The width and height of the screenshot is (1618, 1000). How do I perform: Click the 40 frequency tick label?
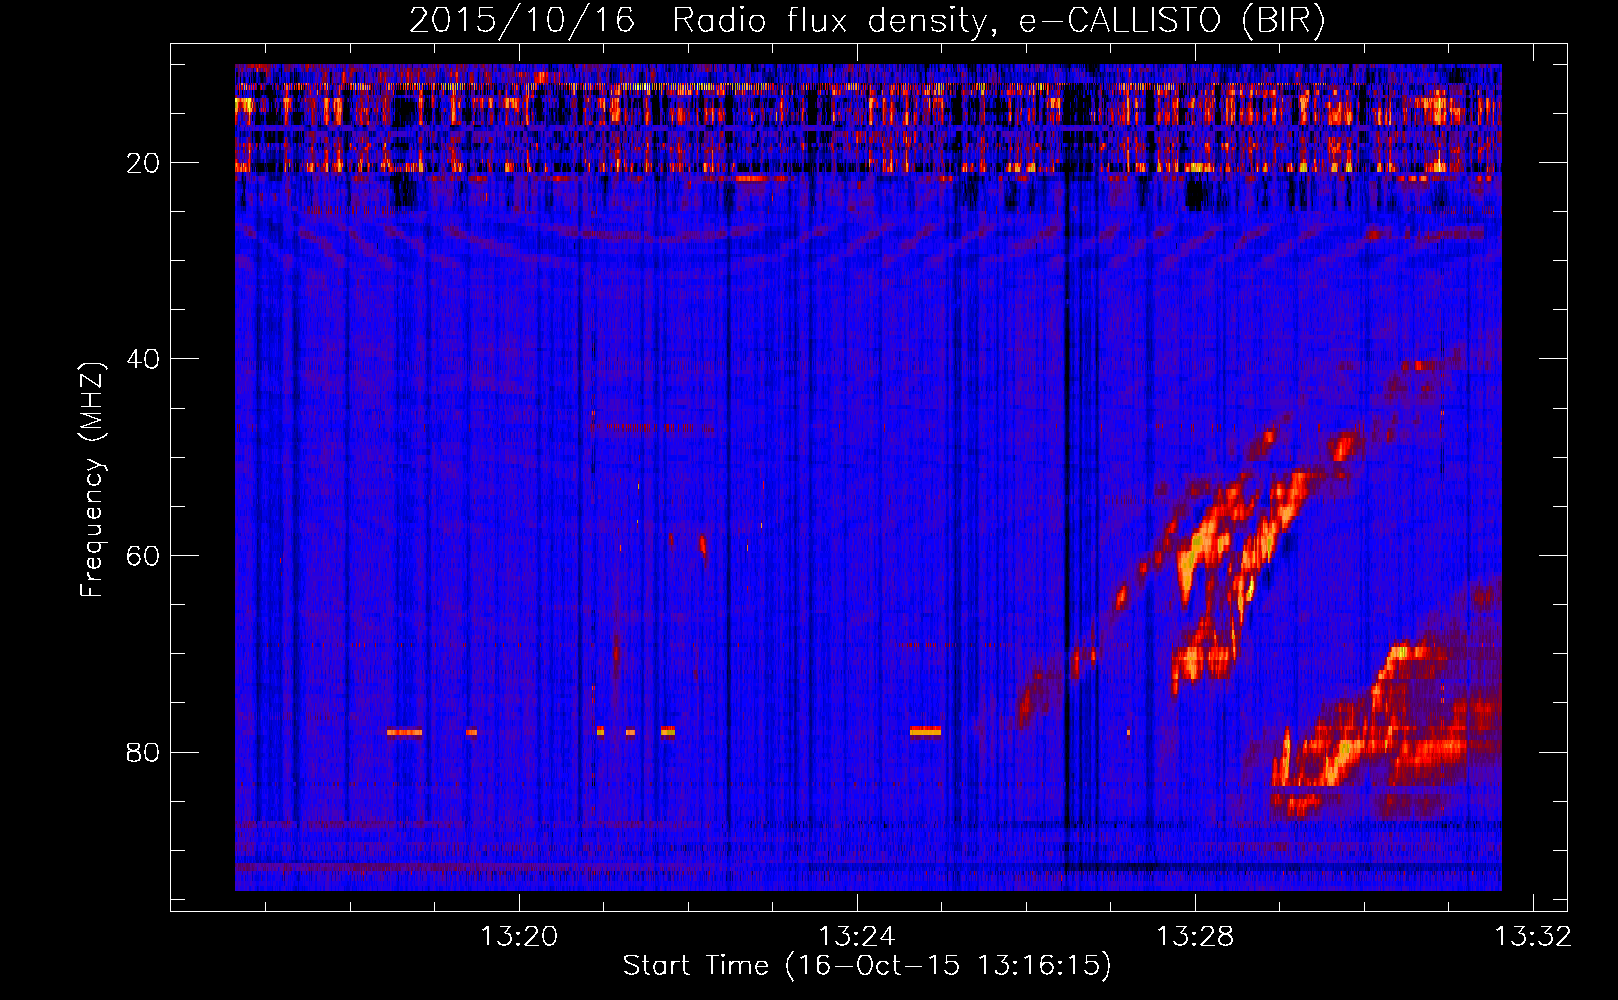(143, 359)
